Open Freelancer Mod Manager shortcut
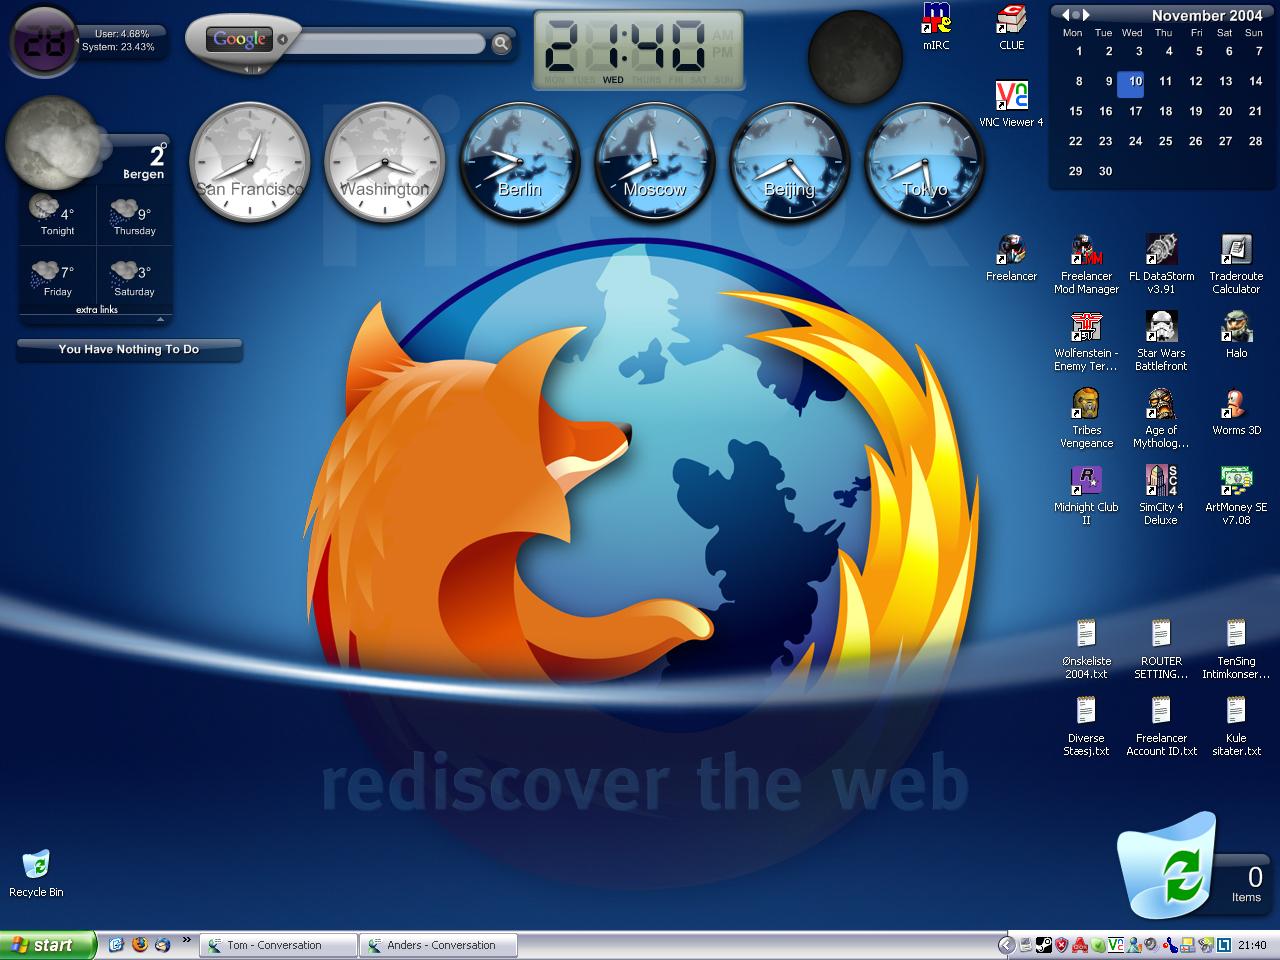The width and height of the screenshot is (1280, 960). (1086, 264)
